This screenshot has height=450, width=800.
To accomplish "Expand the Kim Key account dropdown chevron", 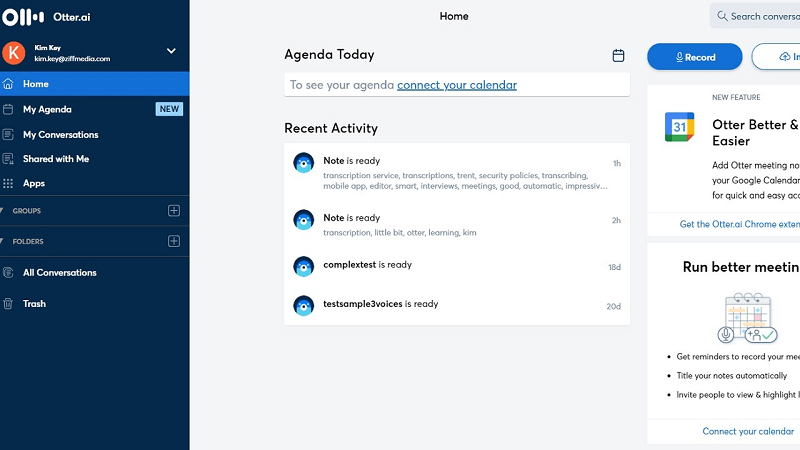I will pos(171,51).
